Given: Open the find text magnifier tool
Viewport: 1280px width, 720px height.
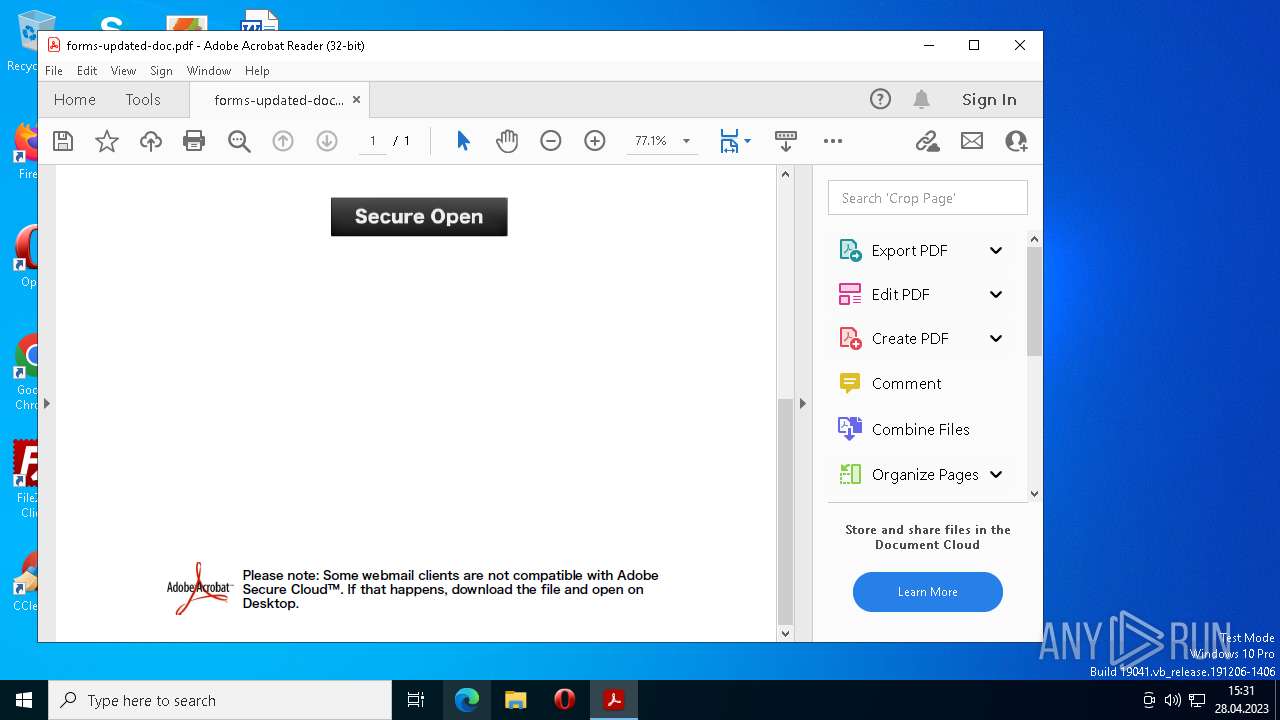Looking at the screenshot, I should [x=239, y=141].
